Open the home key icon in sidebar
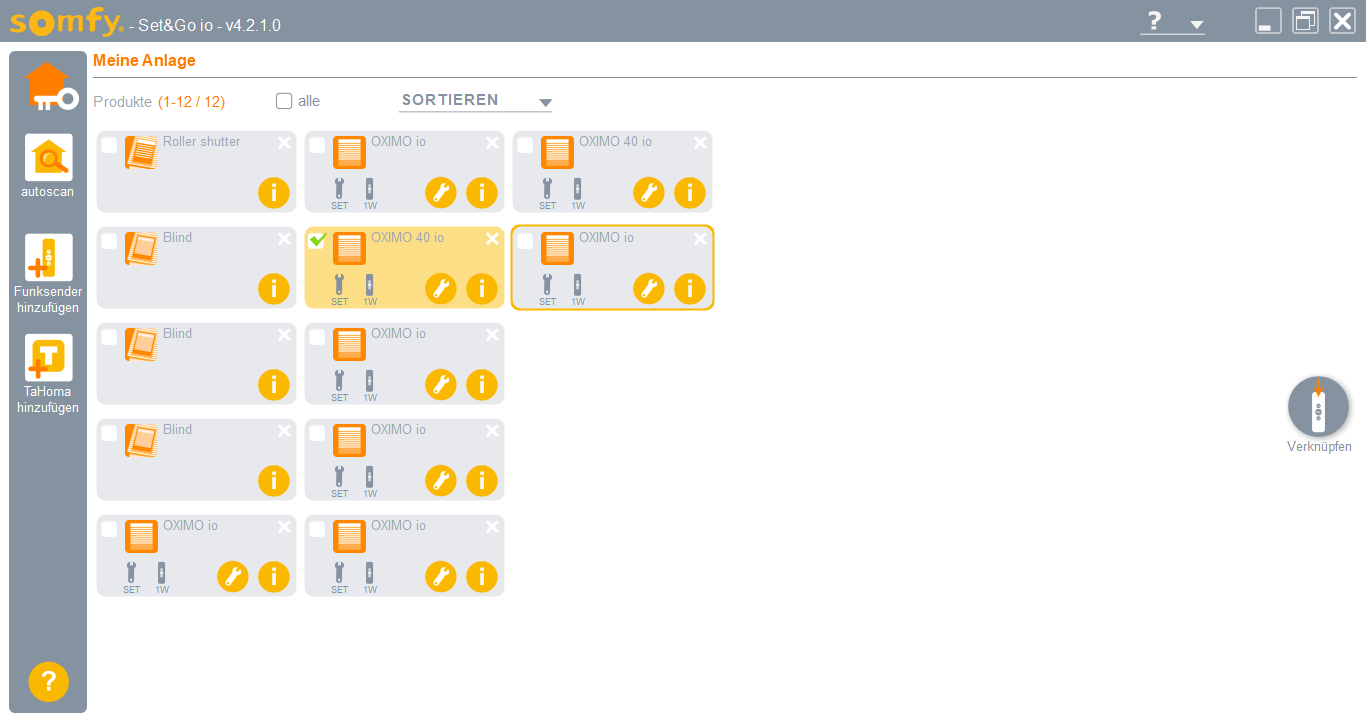Viewport: 1366px width, 726px height. pyautogui.click(x=50, y=86)
